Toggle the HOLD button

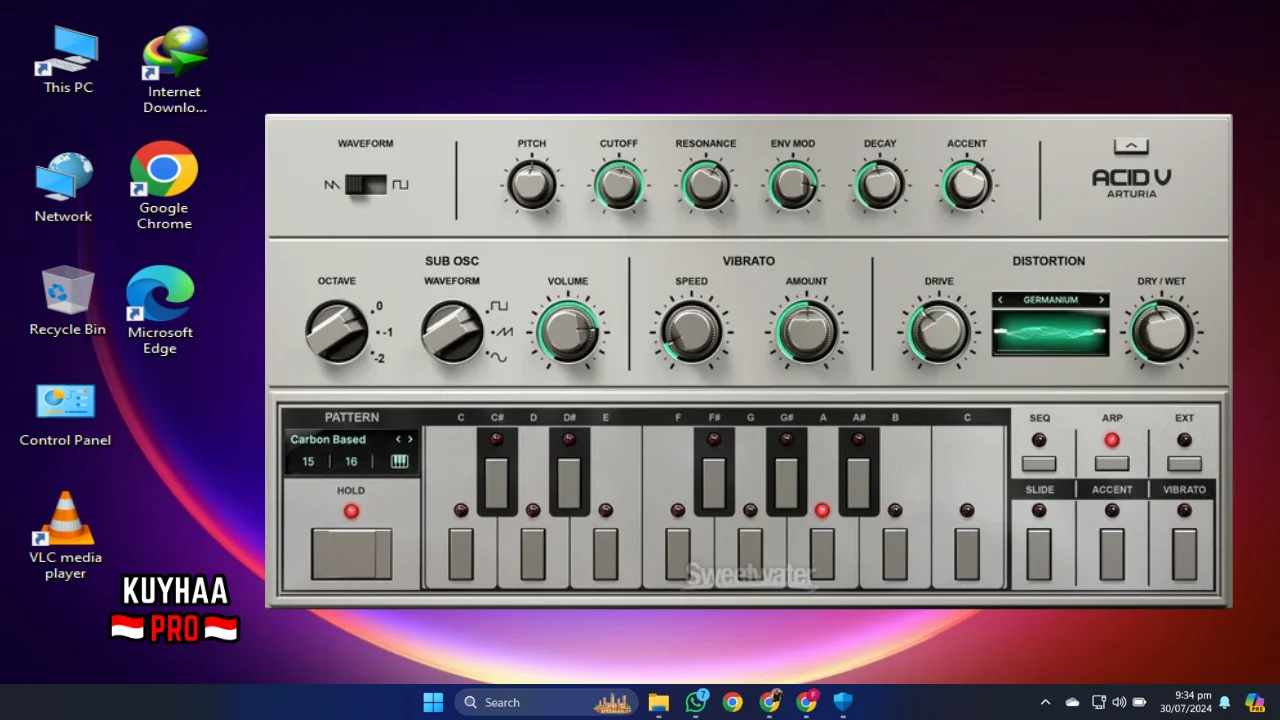pyautogui.click(x=351, y=554)
